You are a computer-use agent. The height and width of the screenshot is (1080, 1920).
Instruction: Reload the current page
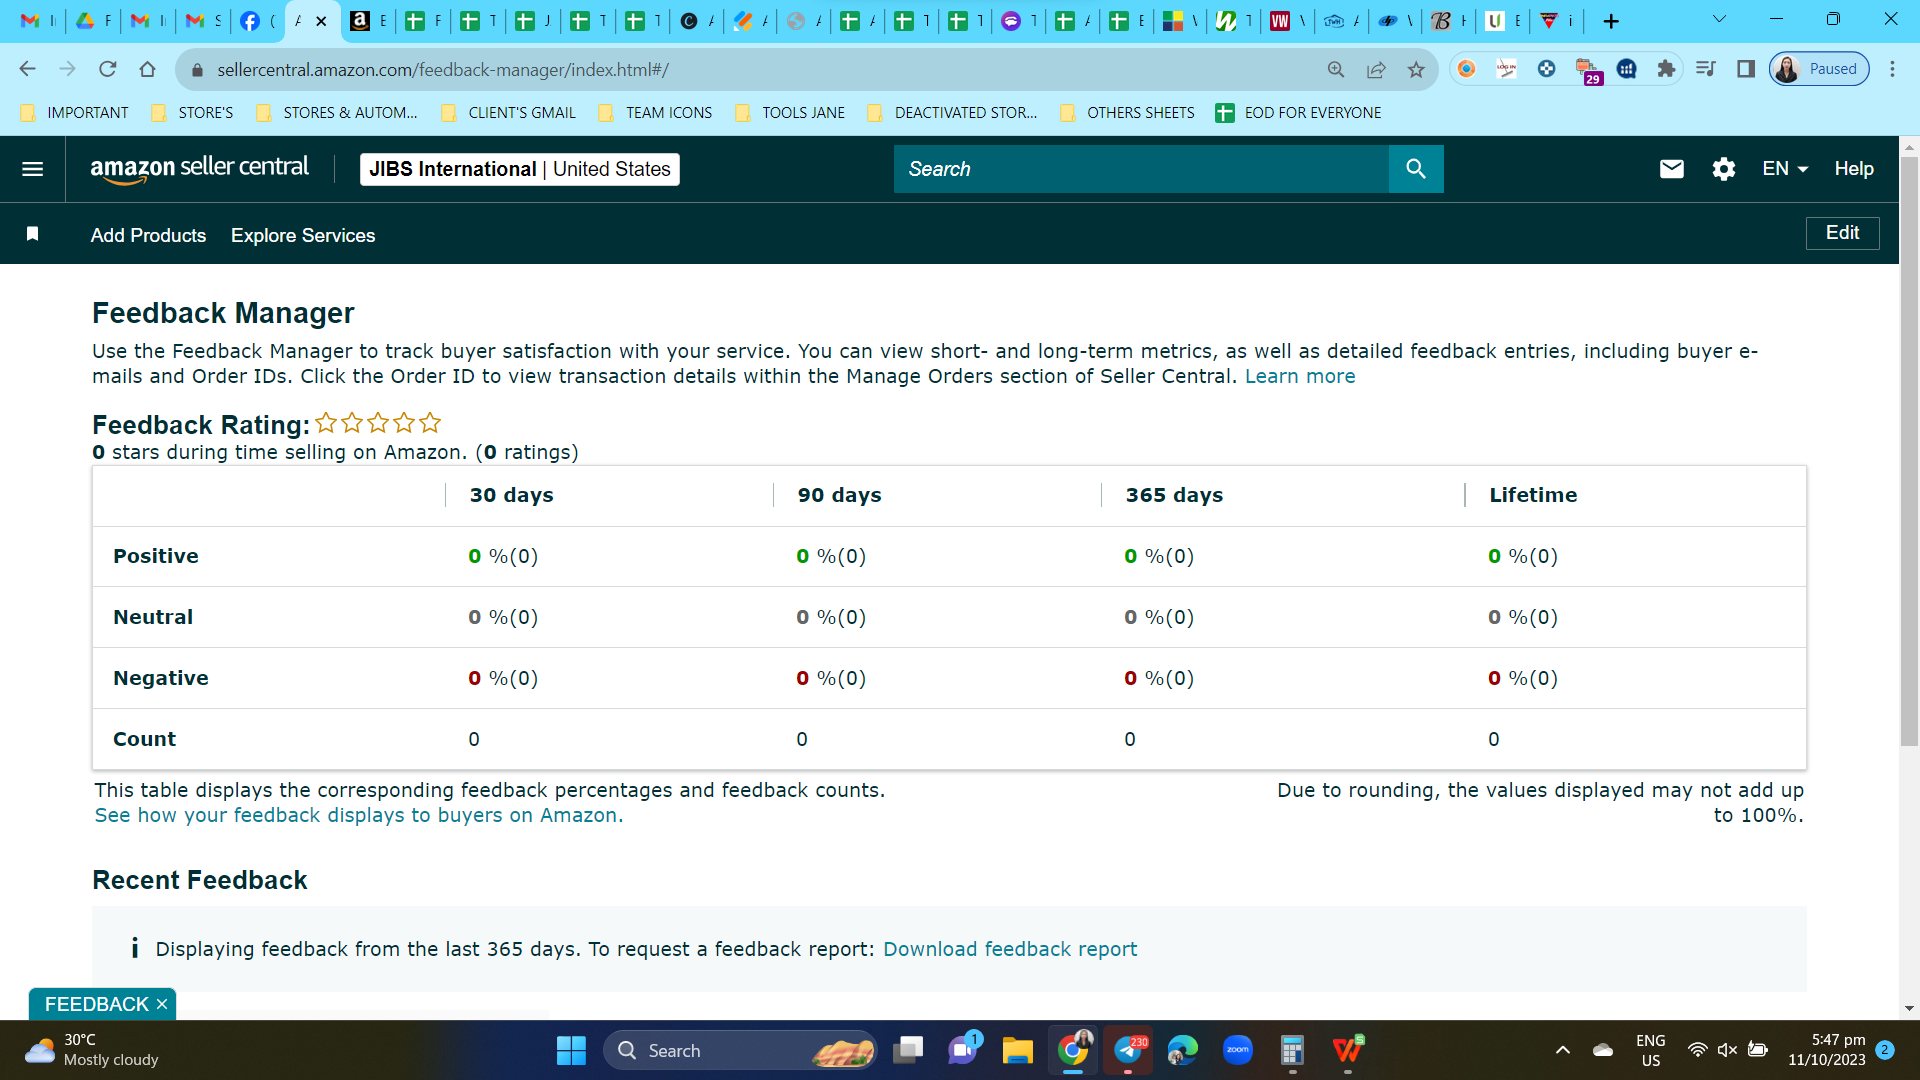coord(107,69)
